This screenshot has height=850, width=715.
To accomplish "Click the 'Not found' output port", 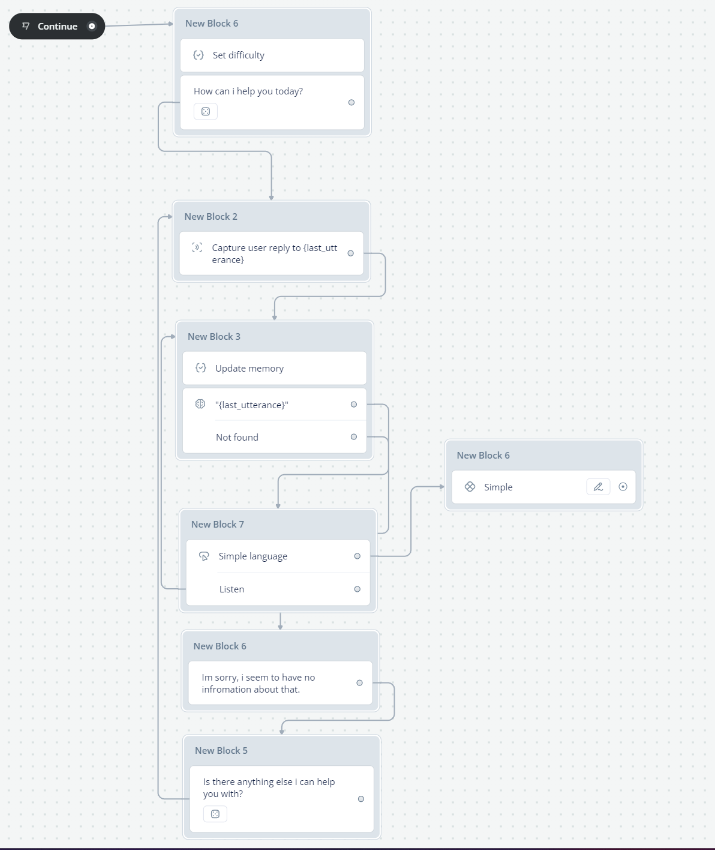I will tap(354, 437).
